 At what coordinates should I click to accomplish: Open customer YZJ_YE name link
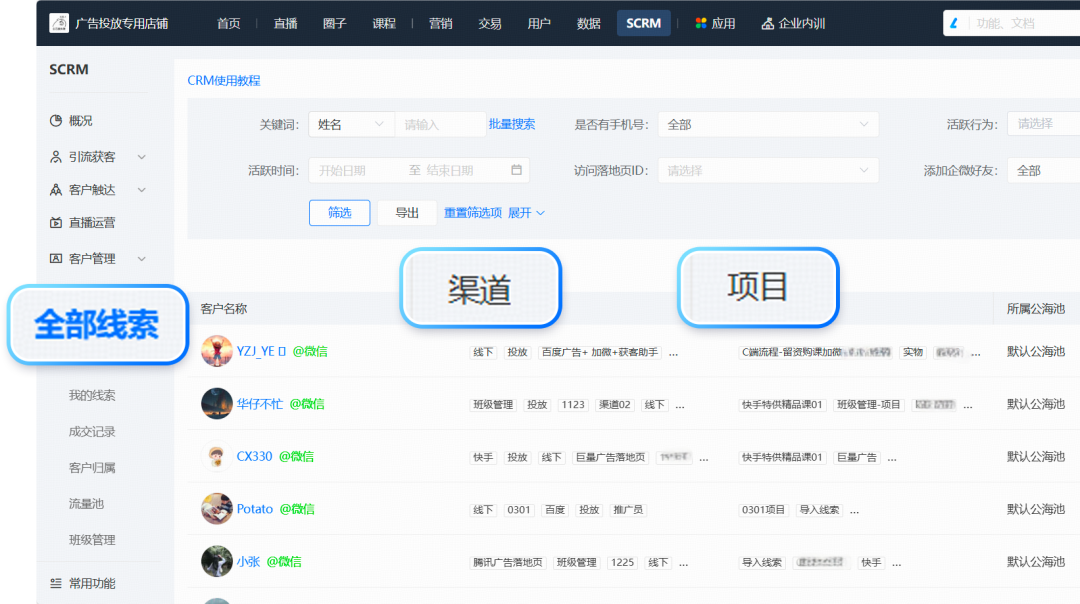(x=261, y=351)
